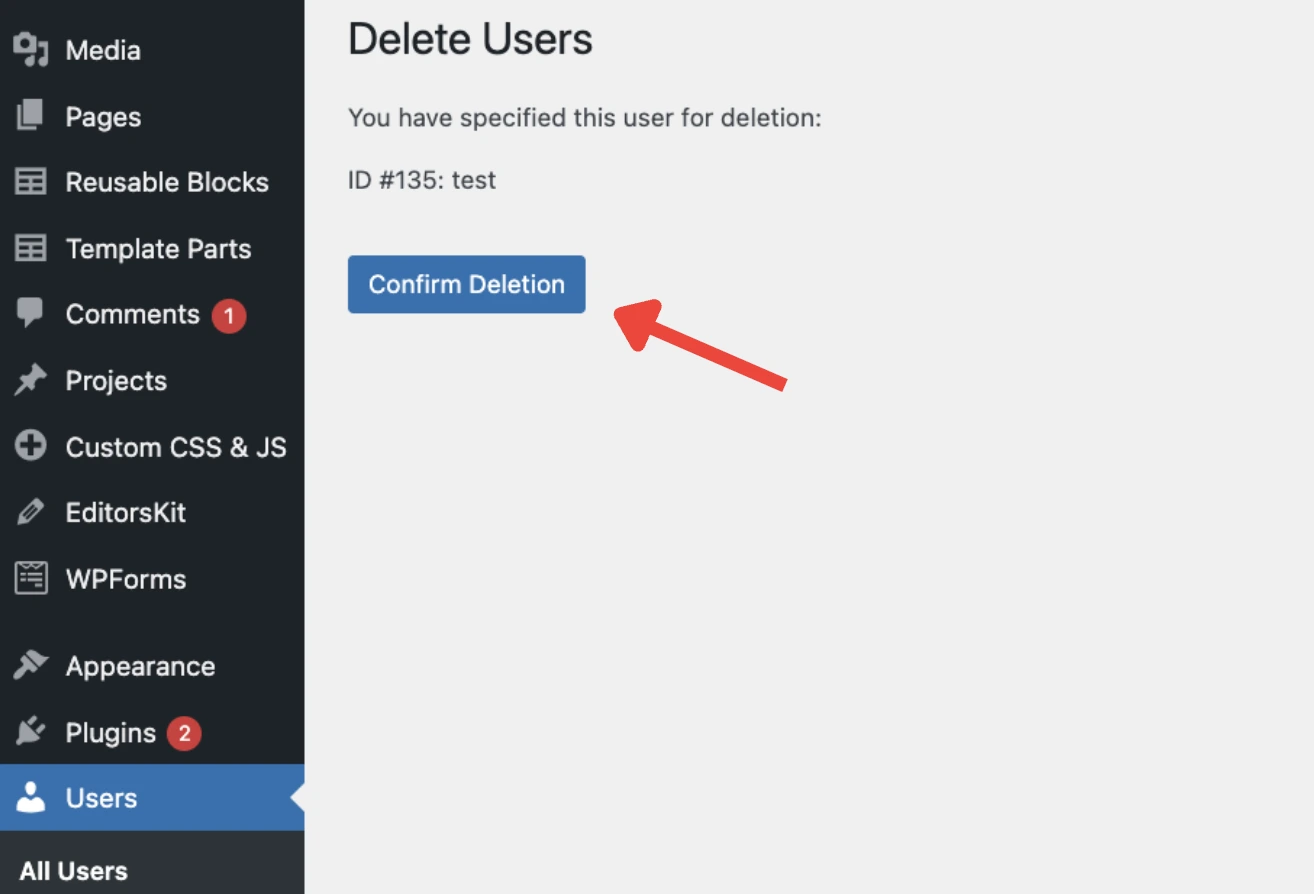The image size is (1314, 894).
Task: Click the Reusable Blocks table icon
Action: (31, 182)
